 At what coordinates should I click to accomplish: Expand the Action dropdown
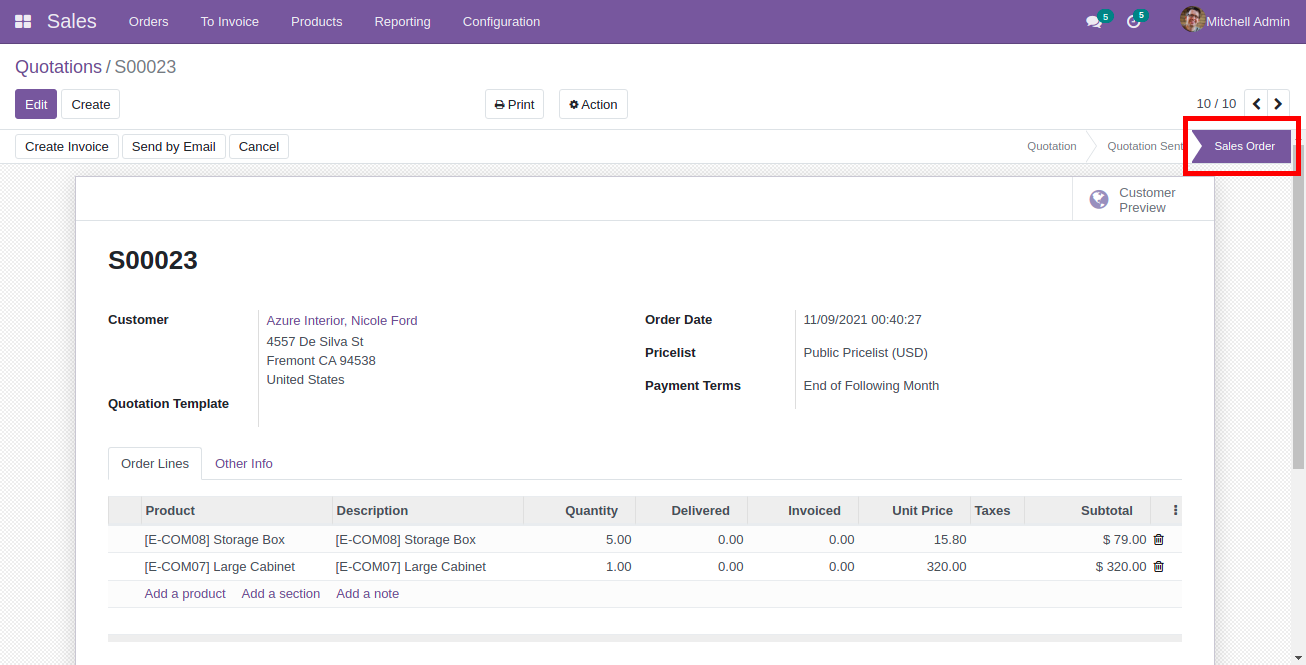coord(593,105)
